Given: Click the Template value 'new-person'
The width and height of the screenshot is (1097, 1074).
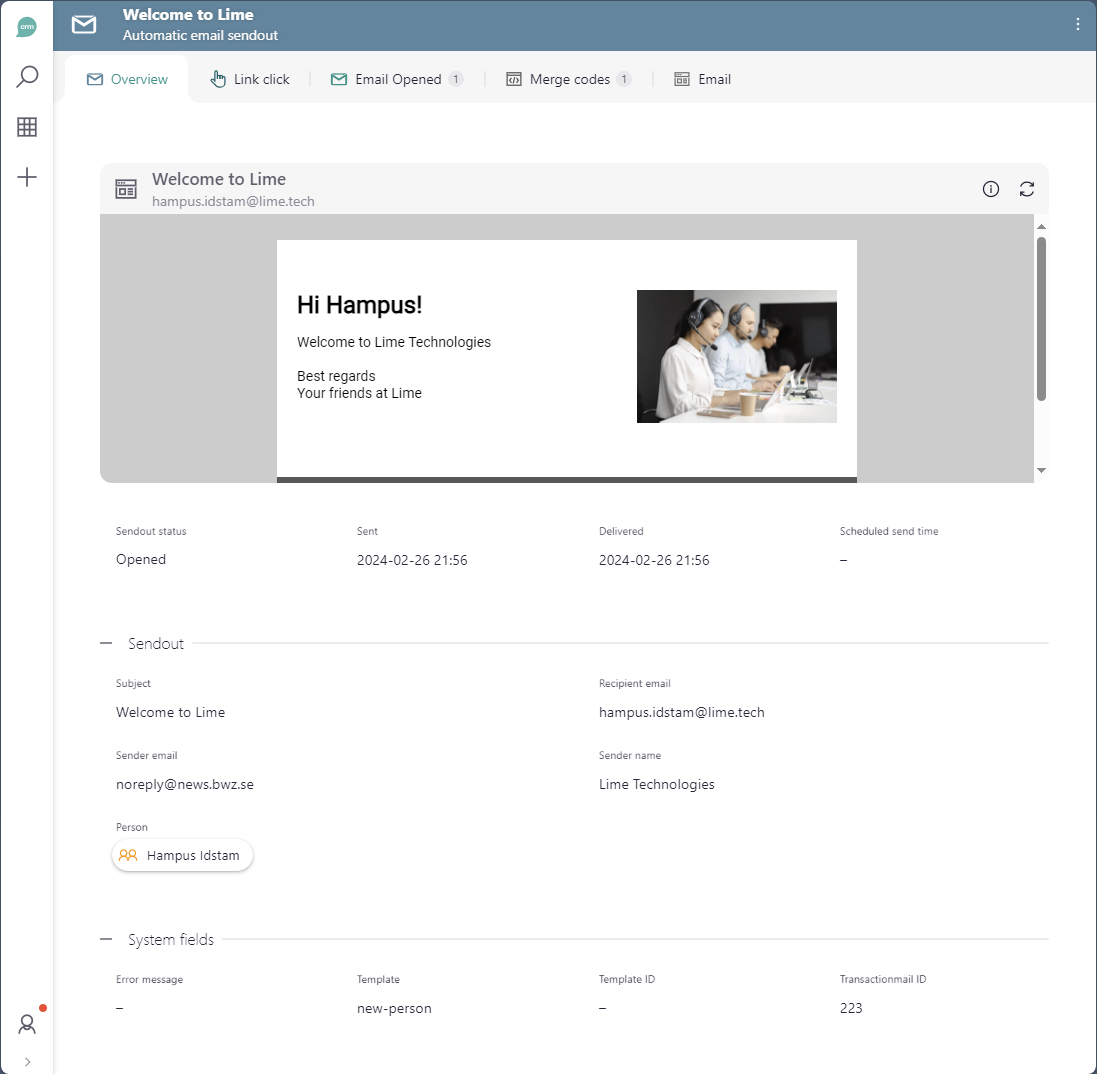Looking at the screenshot, I should [394, 1008].
